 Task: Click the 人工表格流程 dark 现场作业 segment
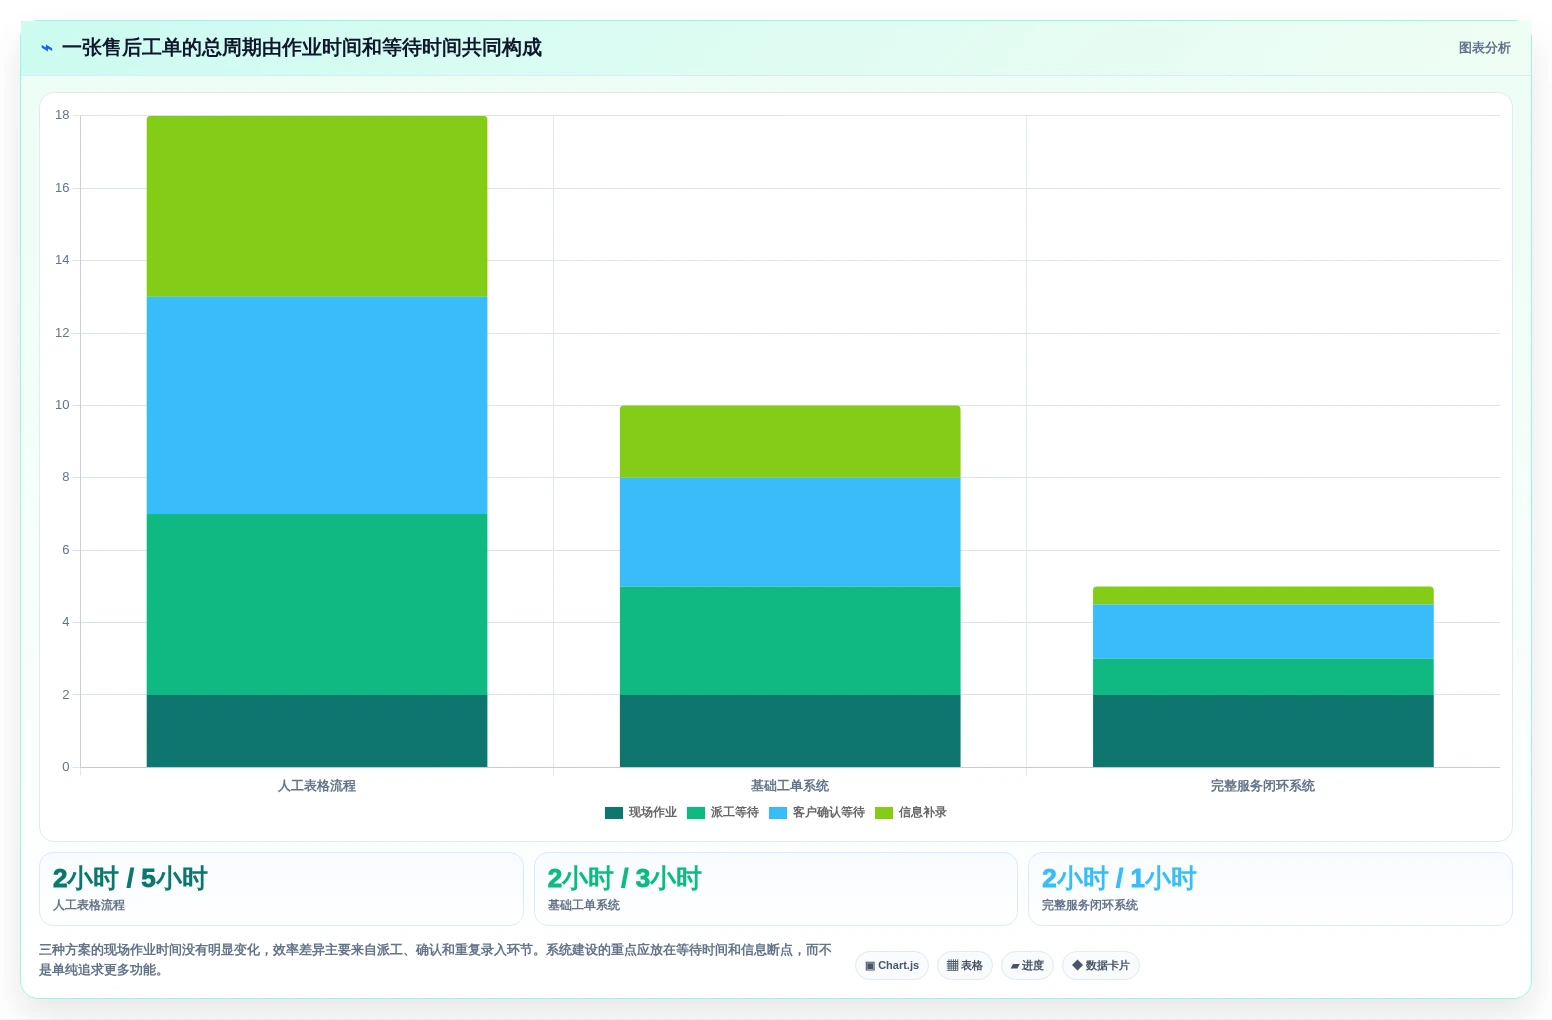pos(317,731)
